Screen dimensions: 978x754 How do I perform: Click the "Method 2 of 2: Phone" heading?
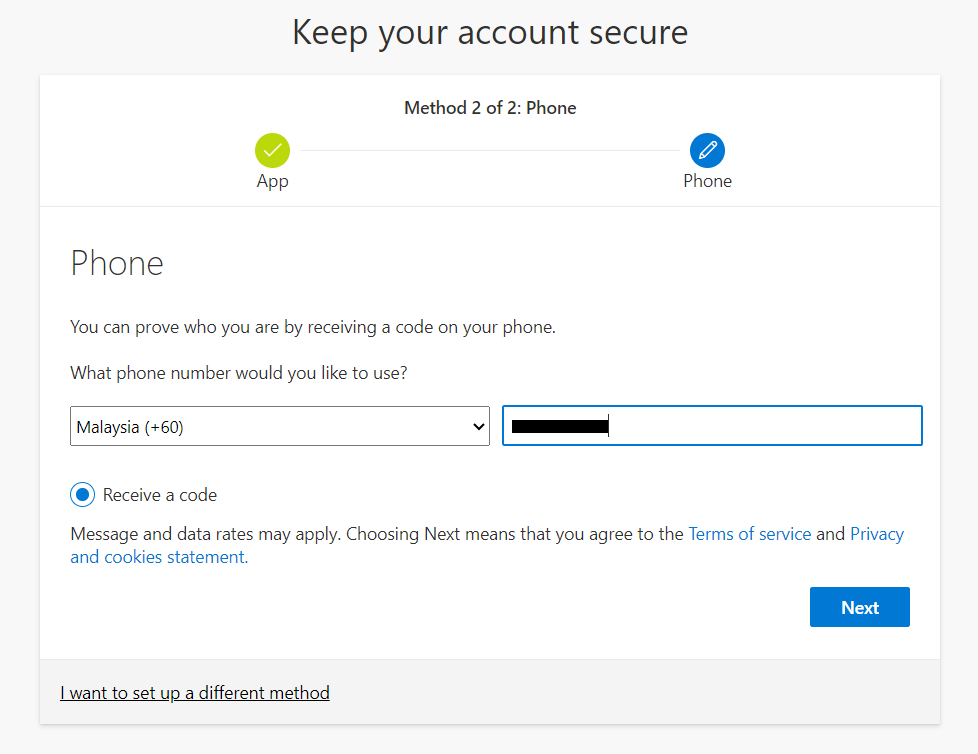click(490, 108)
